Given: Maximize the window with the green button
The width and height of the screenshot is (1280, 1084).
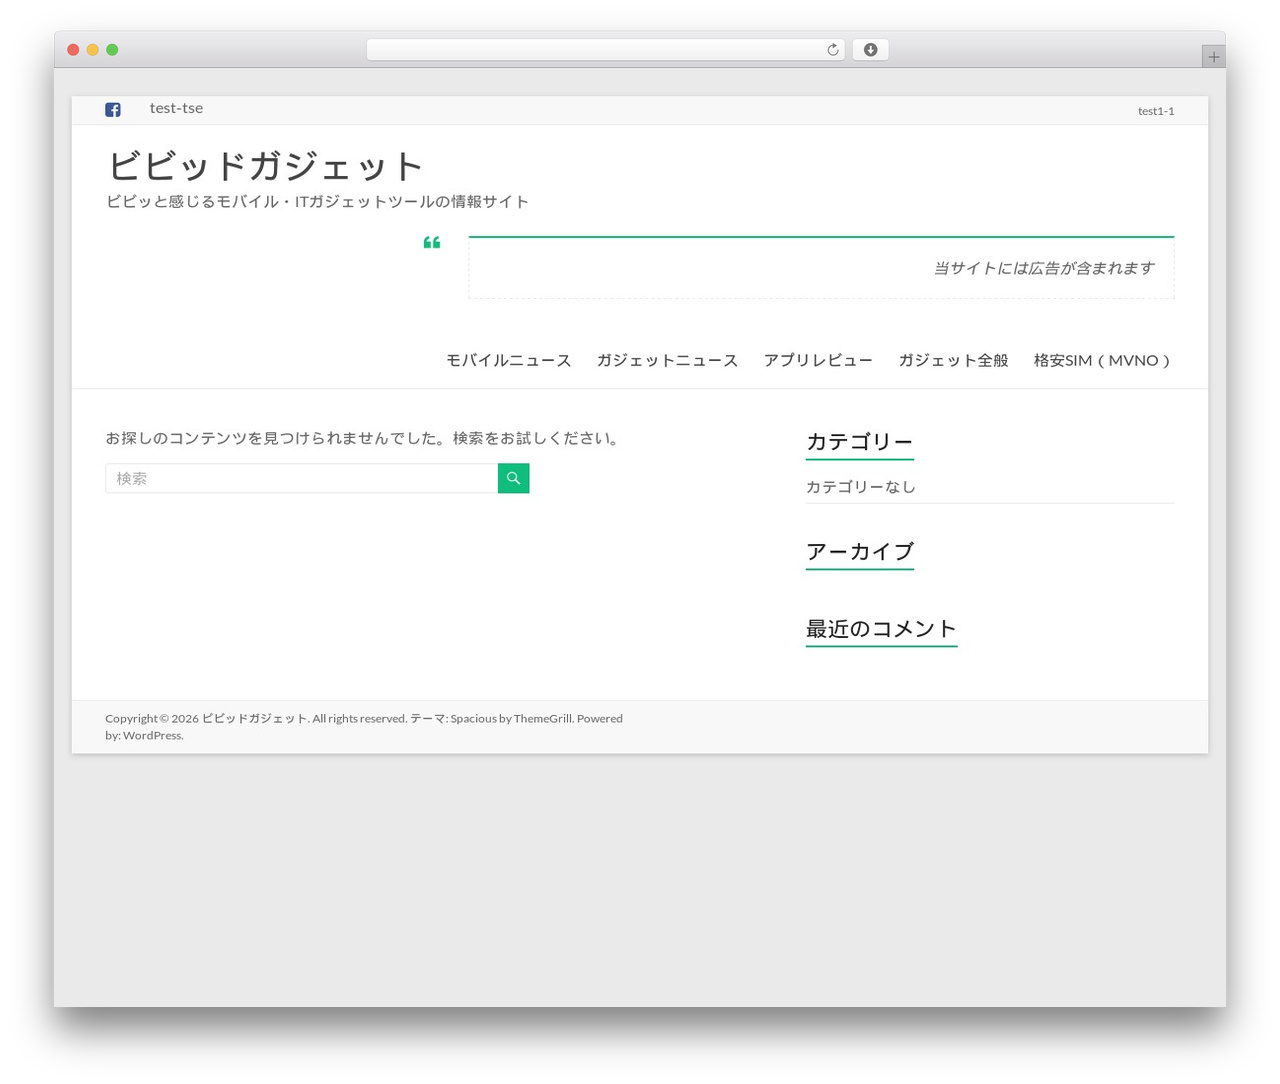Looking at the screenshot, I should point(112,50).
